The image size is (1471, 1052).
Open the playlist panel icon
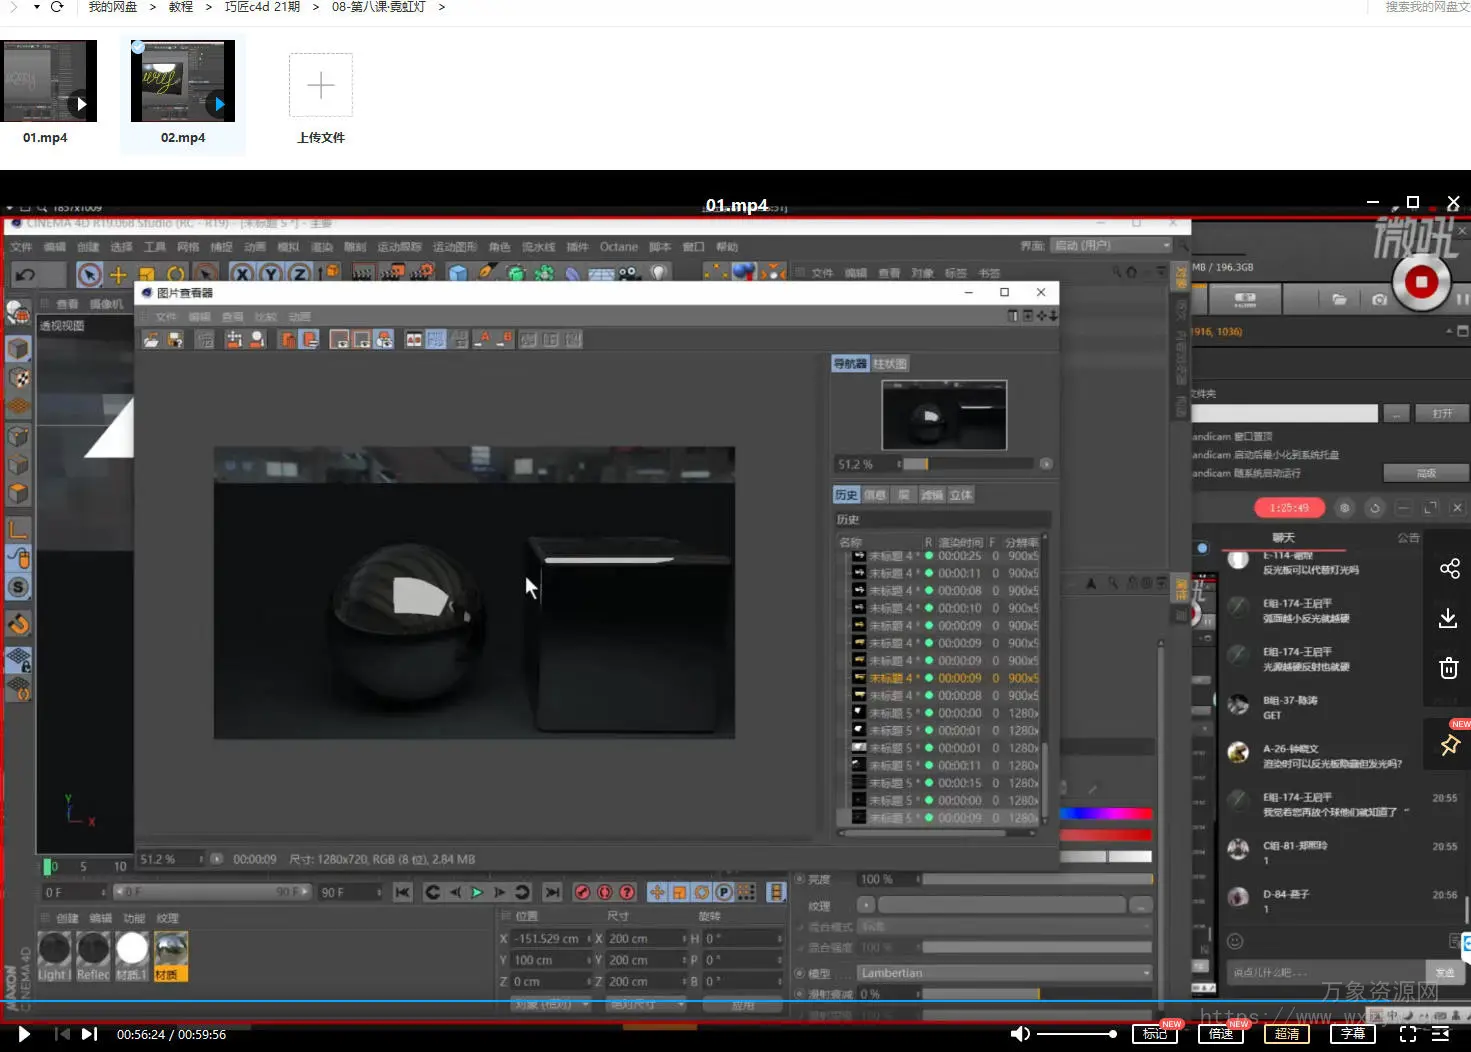tap(1441, 1034)
